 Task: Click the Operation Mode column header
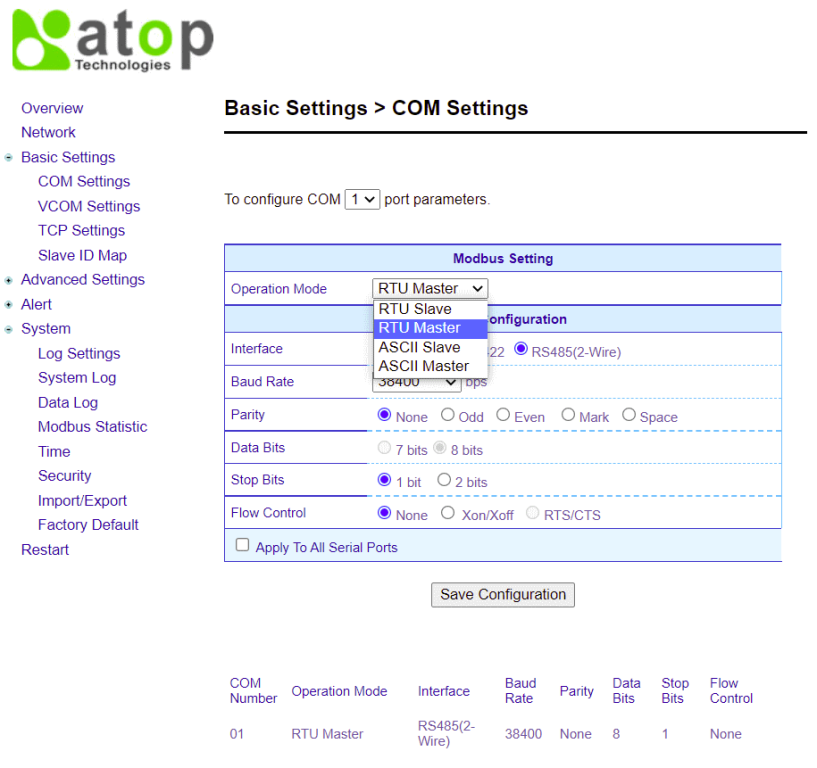pyautogui.click(x=339, y=691)
